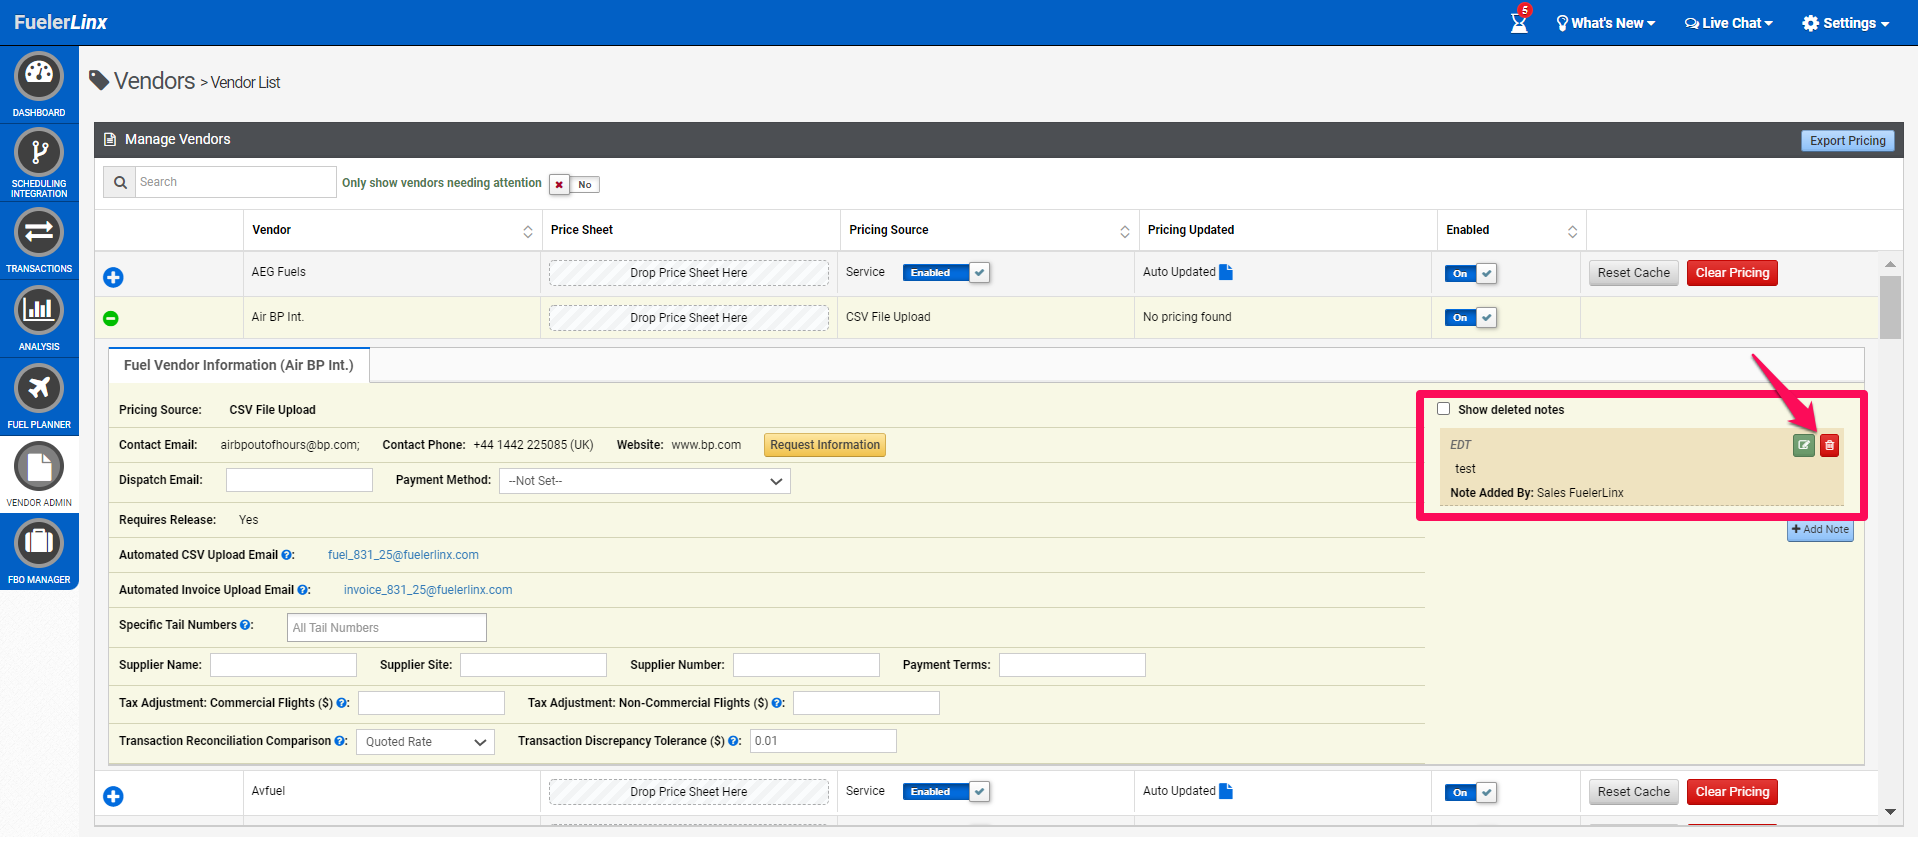Open the Fuel Planner airplane icon
The height and width of the screenshot is (849, 1918).
(39, 390)
